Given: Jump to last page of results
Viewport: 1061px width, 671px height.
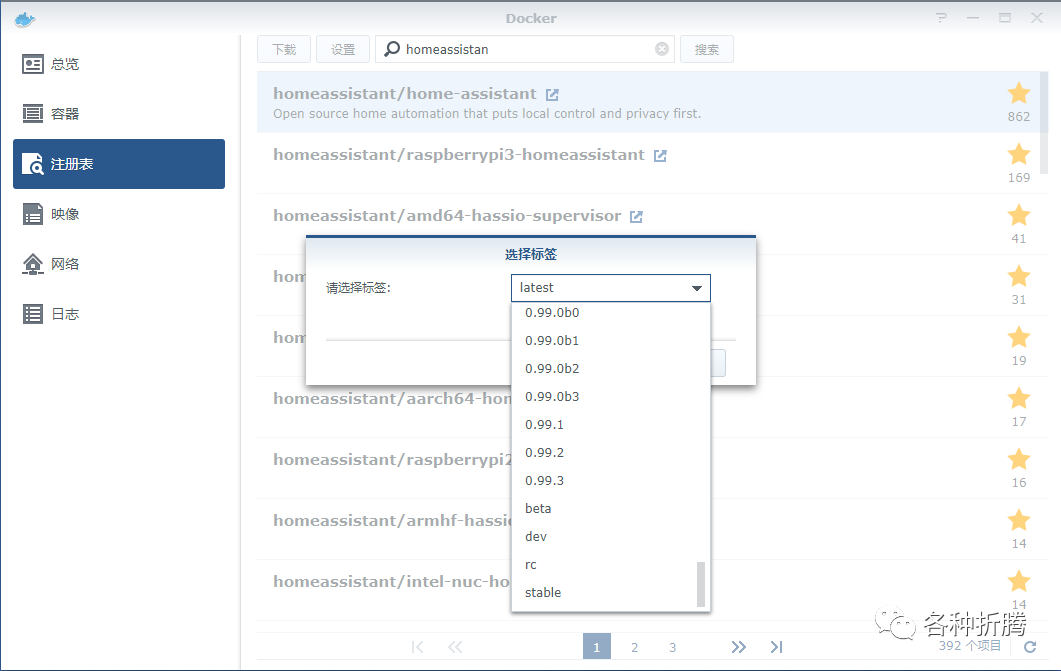Looking at the screenshot, I should [776, 647].
